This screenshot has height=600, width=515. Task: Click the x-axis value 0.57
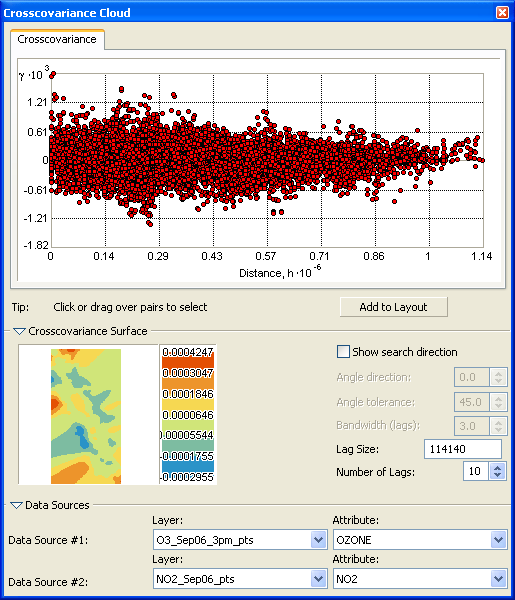click(266, 256)
